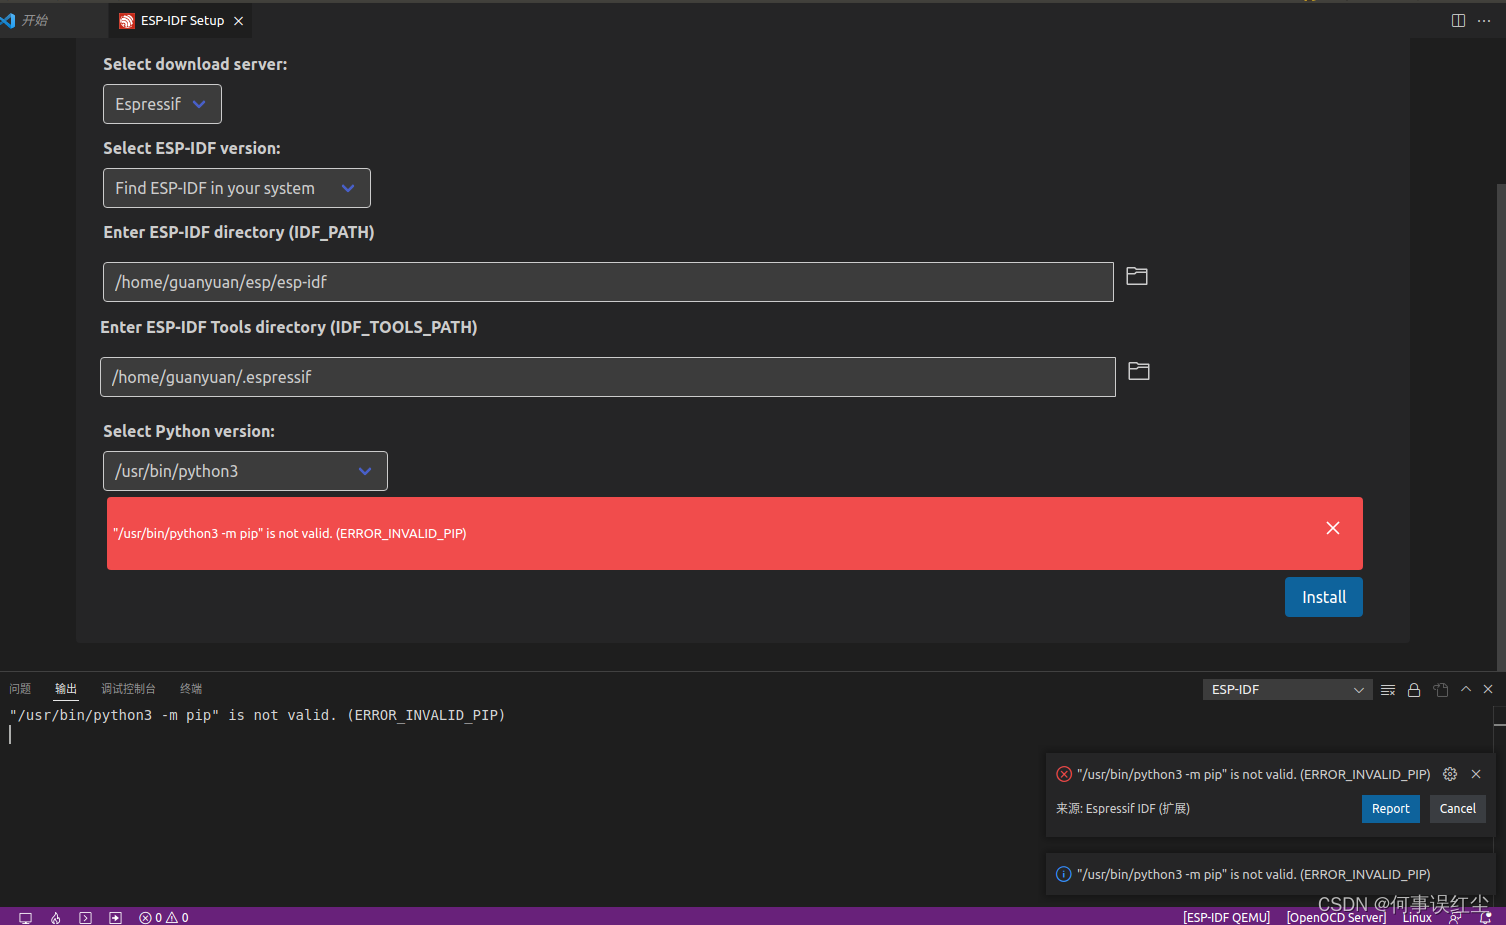Screen dimensions: 1506x925
Task: Click the red error icon in the notification
Action: 1064,774
